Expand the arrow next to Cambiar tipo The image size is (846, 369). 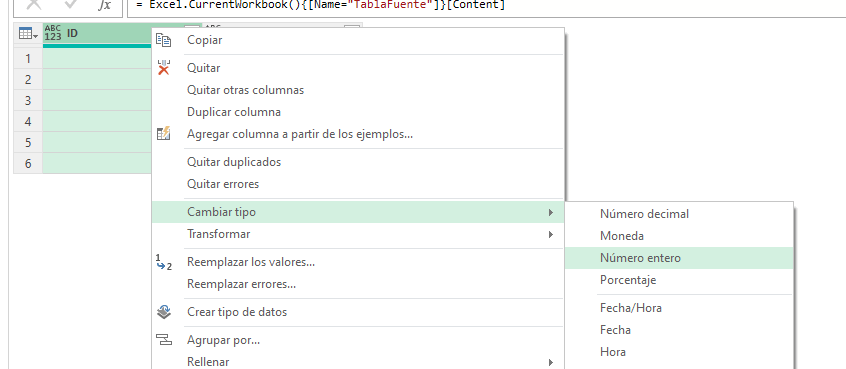point(550,213)
